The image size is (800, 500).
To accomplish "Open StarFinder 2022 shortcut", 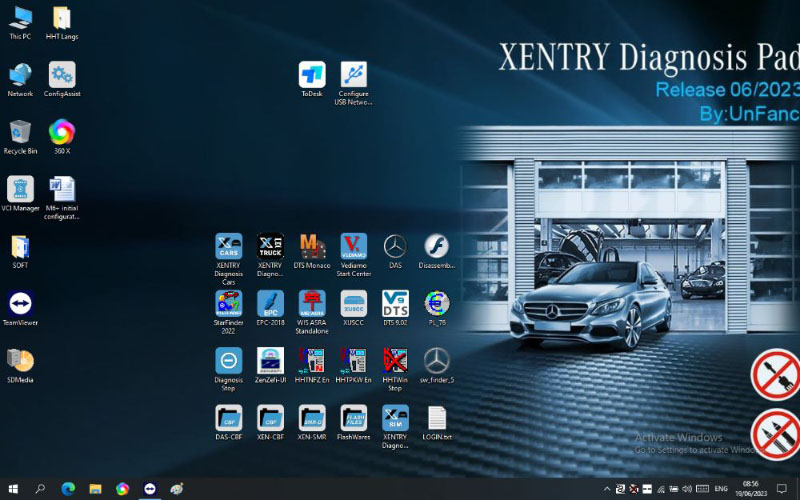I will point(228,304).
